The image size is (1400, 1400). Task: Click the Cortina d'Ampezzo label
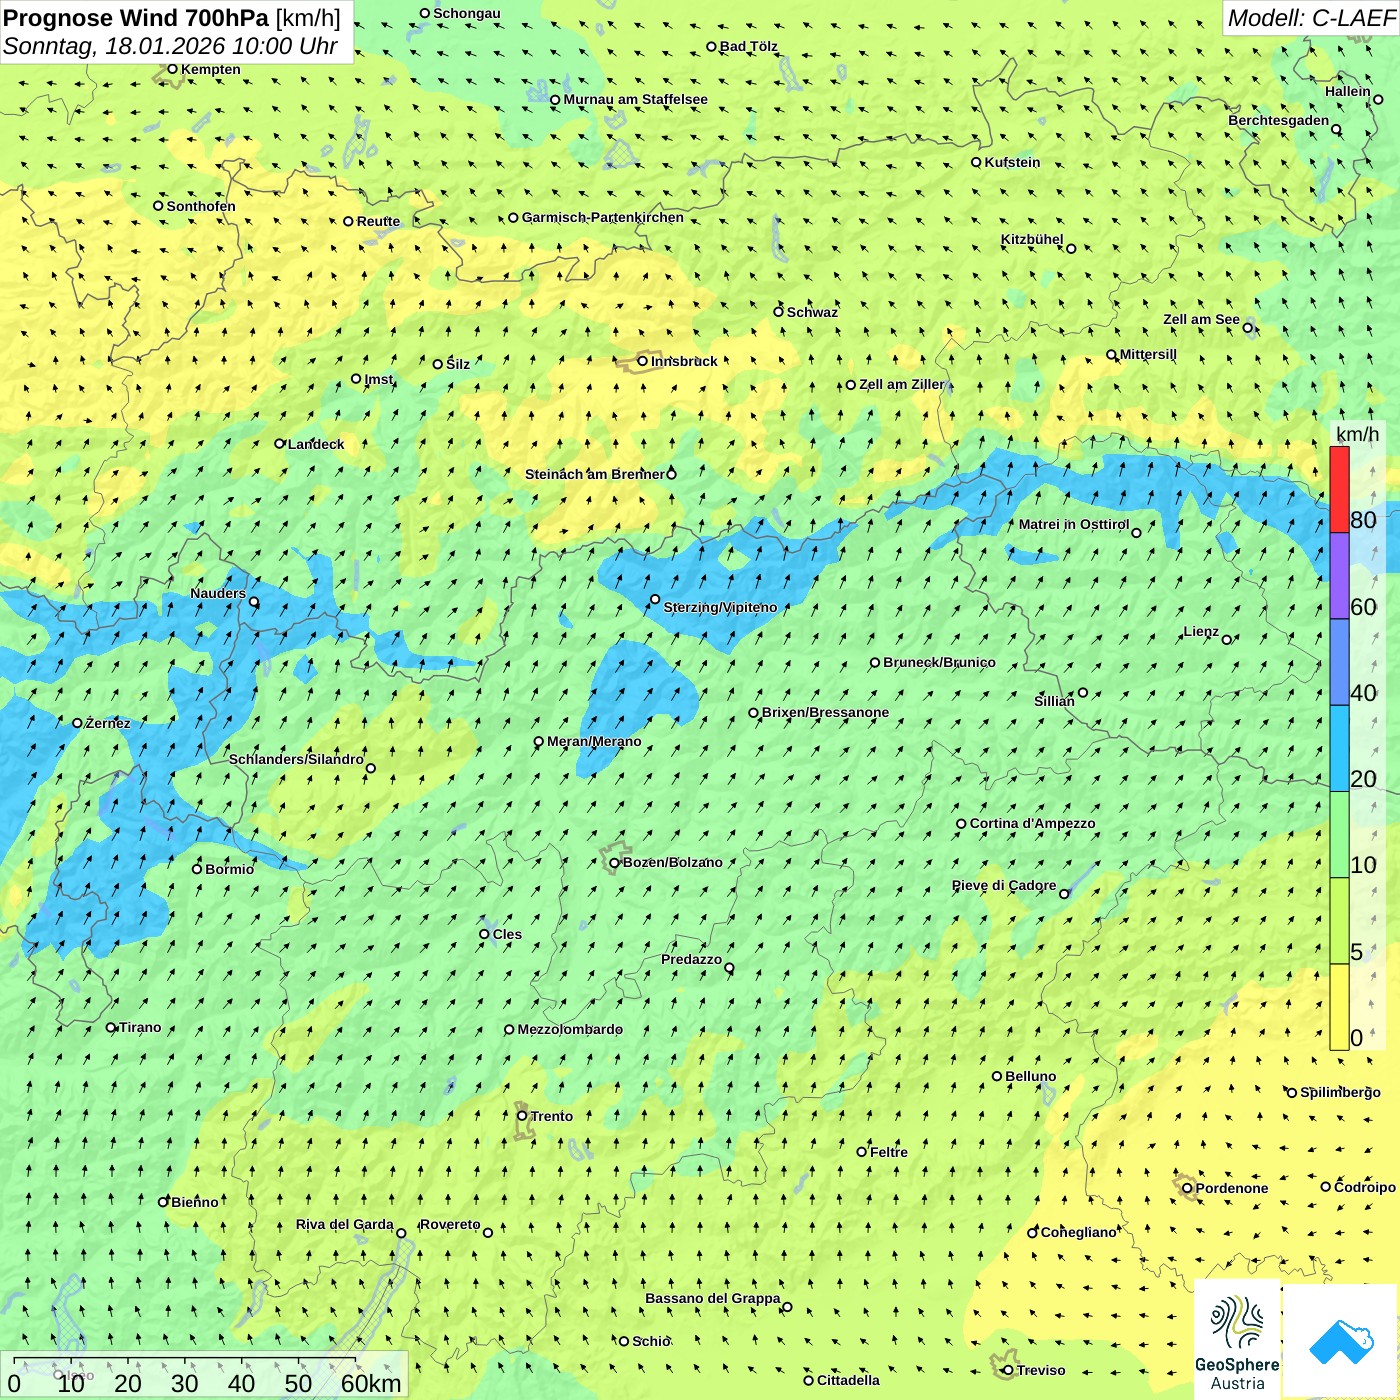click(1033, 823)
